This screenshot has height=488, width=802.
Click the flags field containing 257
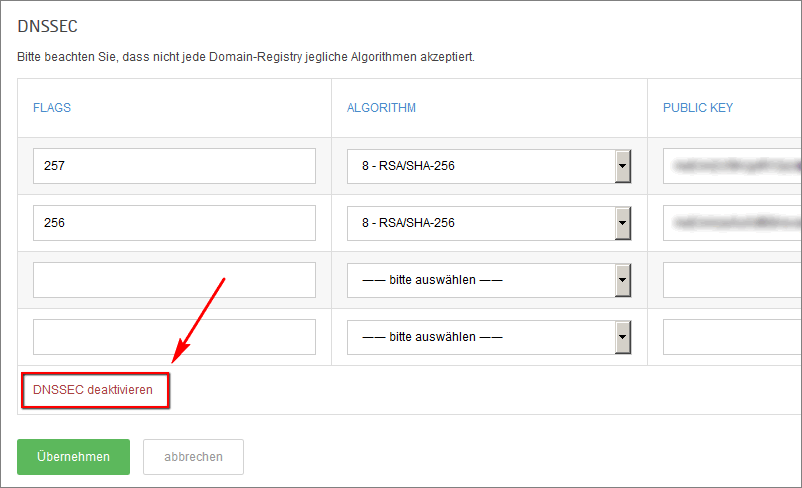point(174,166)
